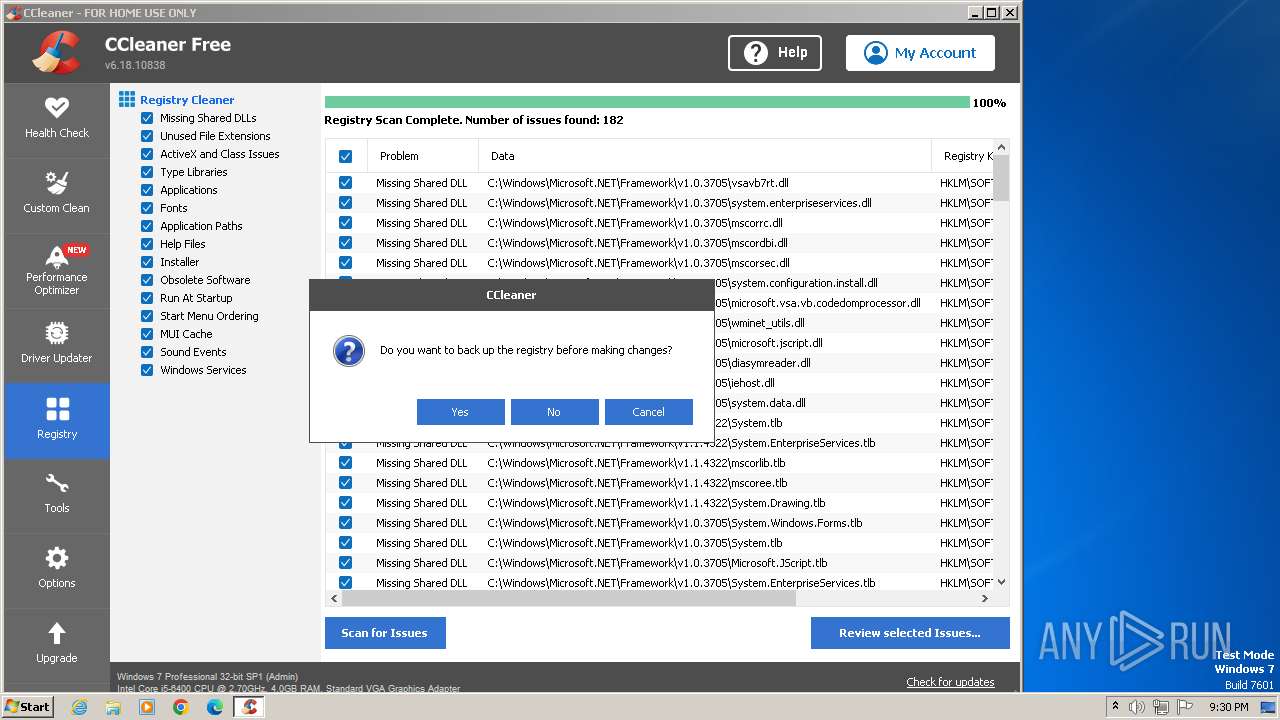The width and height of the screenshot is (1280, 720).
Task: Cancel the registry backup dialog
Action: [x=648, y=412]
